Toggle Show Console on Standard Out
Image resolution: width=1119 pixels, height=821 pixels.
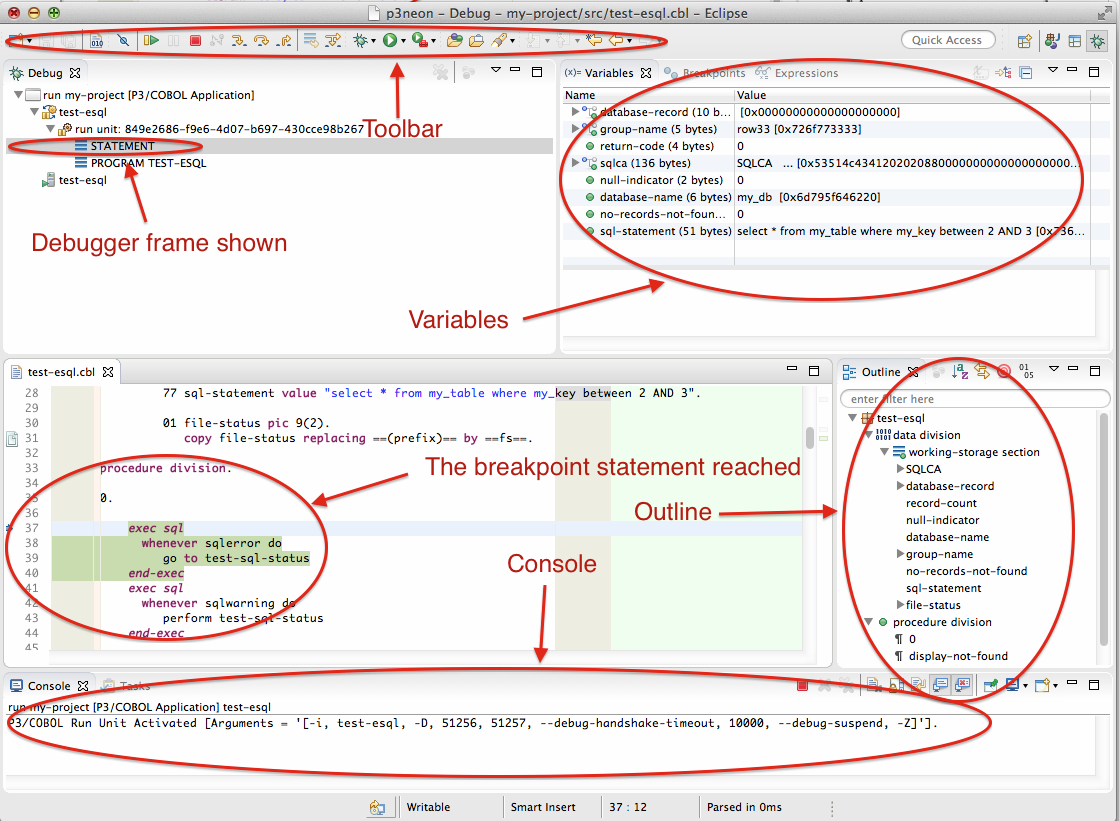point(941,685)
